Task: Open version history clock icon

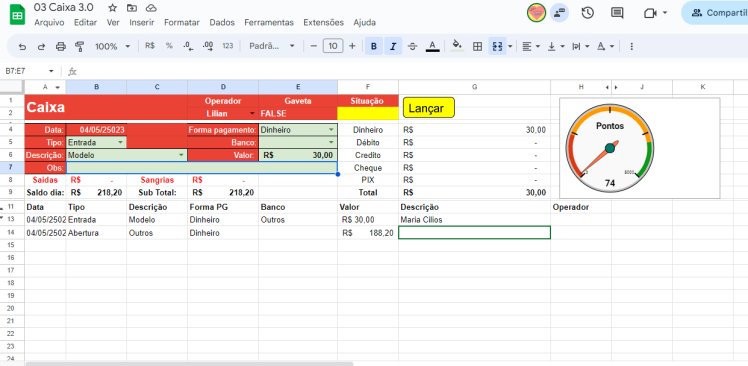Action: [x=587, y=13]
